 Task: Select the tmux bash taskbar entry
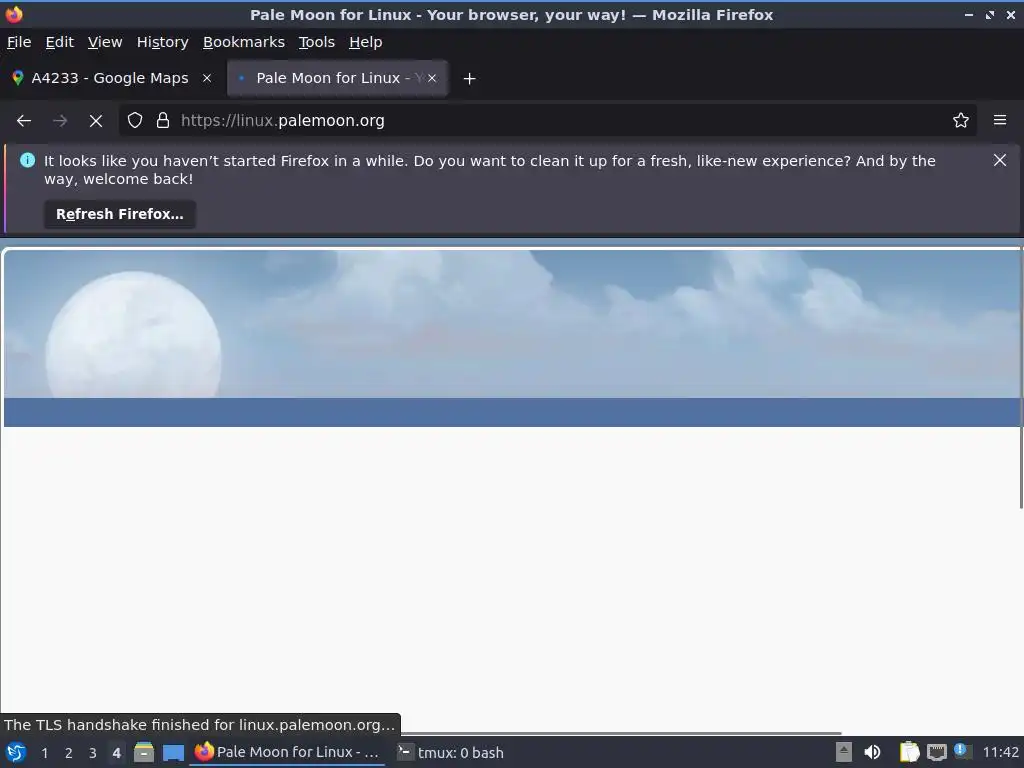[x=452, y=753]
